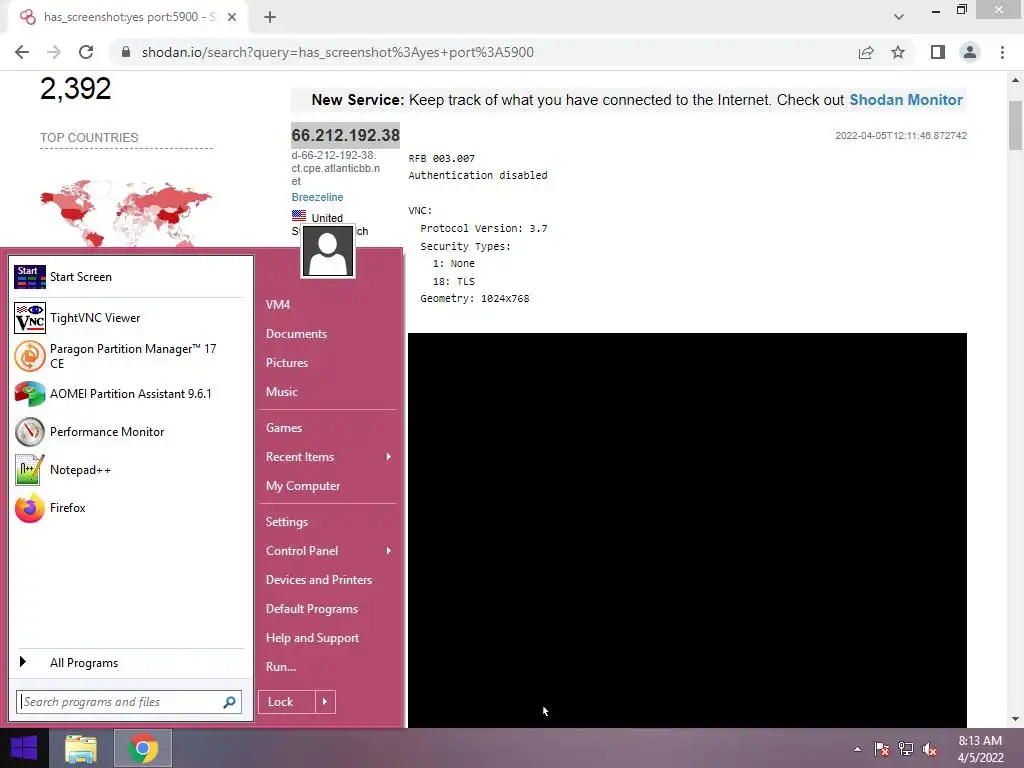Click the 2,392 total results count
This screenshot has width=1024, height=768.
76,89
